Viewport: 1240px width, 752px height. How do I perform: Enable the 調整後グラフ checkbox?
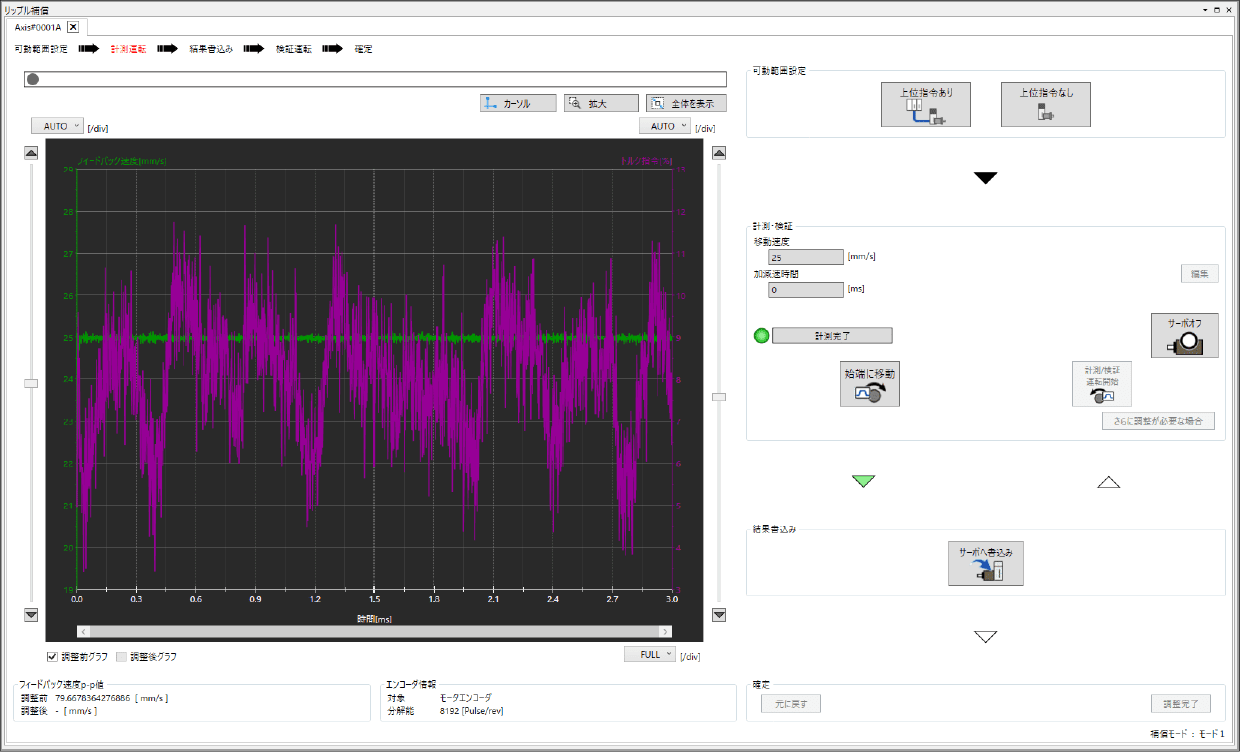tap(122, 657)
